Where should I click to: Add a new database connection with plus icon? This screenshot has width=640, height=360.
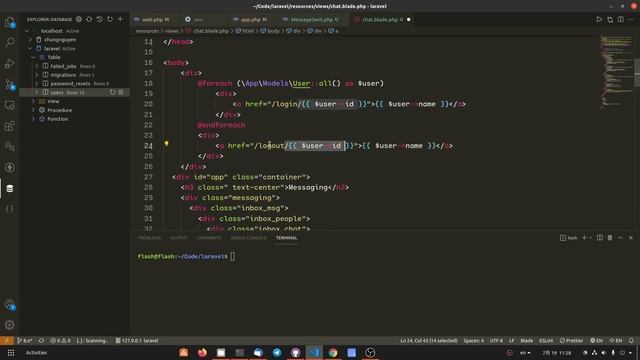point(120,19)
